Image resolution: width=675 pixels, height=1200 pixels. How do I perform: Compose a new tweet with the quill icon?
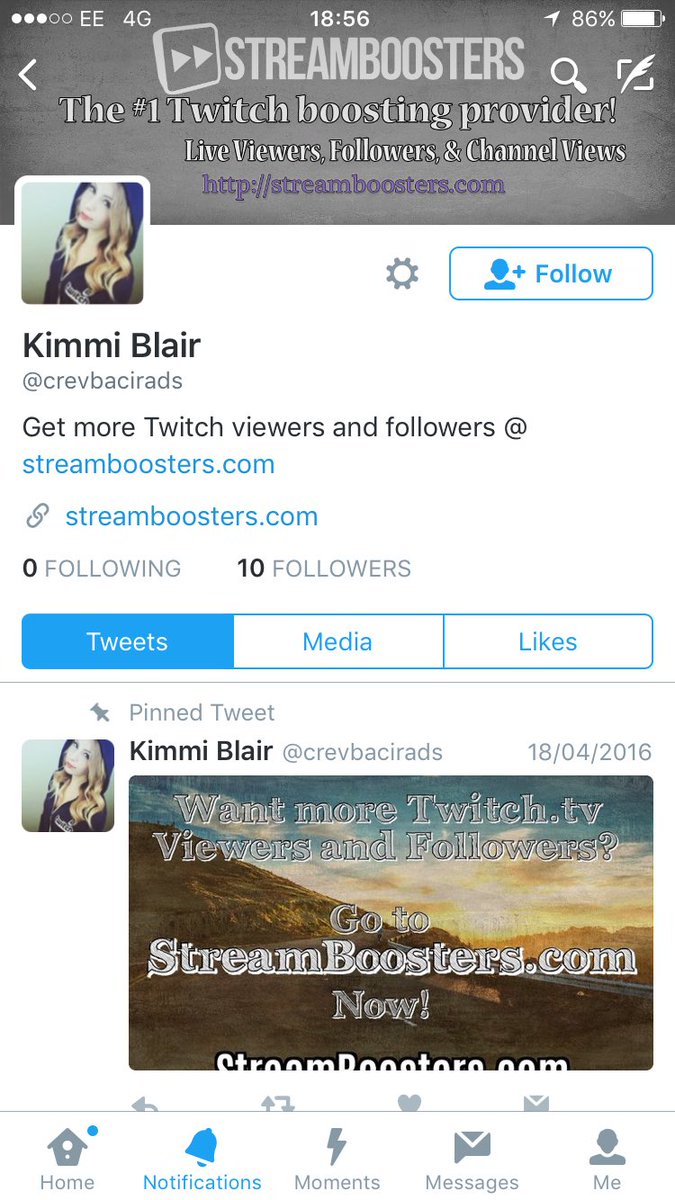pyautogui.click(x=635, y=74)
